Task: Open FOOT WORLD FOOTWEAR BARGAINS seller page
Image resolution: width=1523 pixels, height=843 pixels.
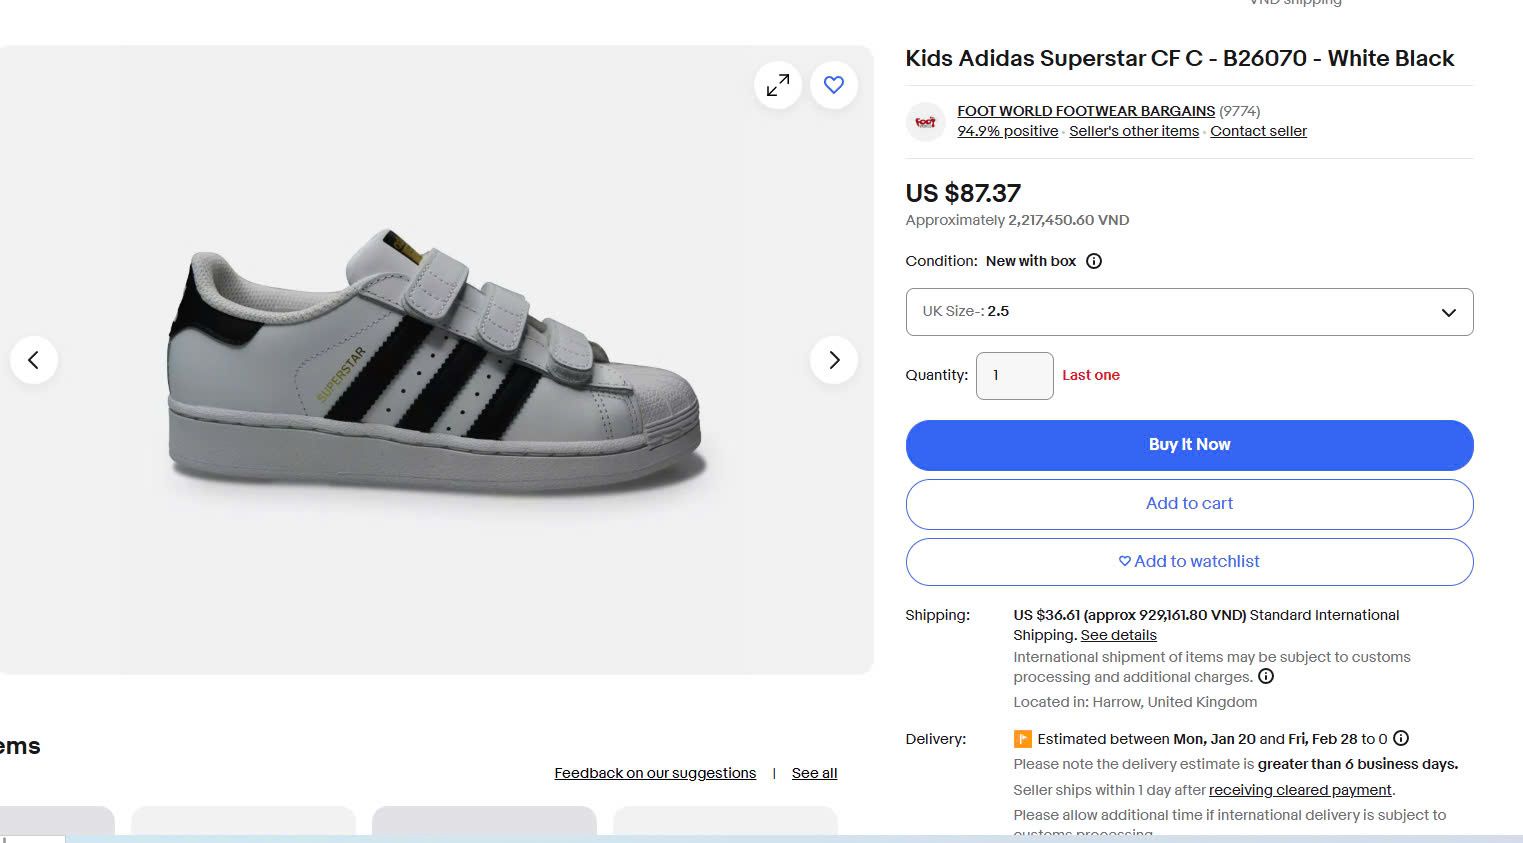Action: (x=1085, y=111)
